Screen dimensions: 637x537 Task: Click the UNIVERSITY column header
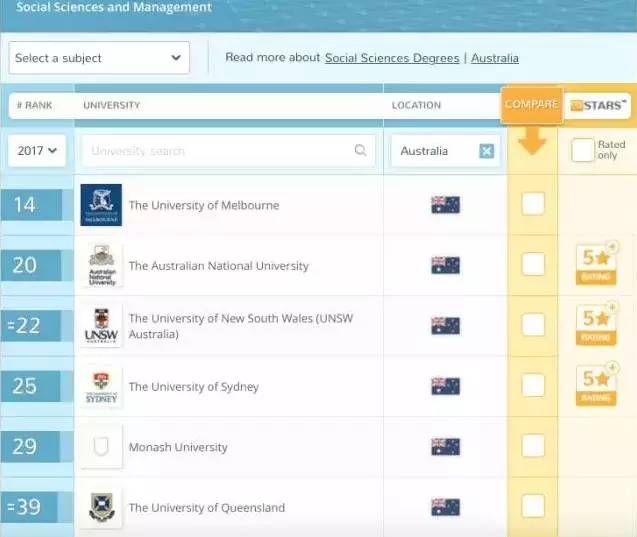112,105
